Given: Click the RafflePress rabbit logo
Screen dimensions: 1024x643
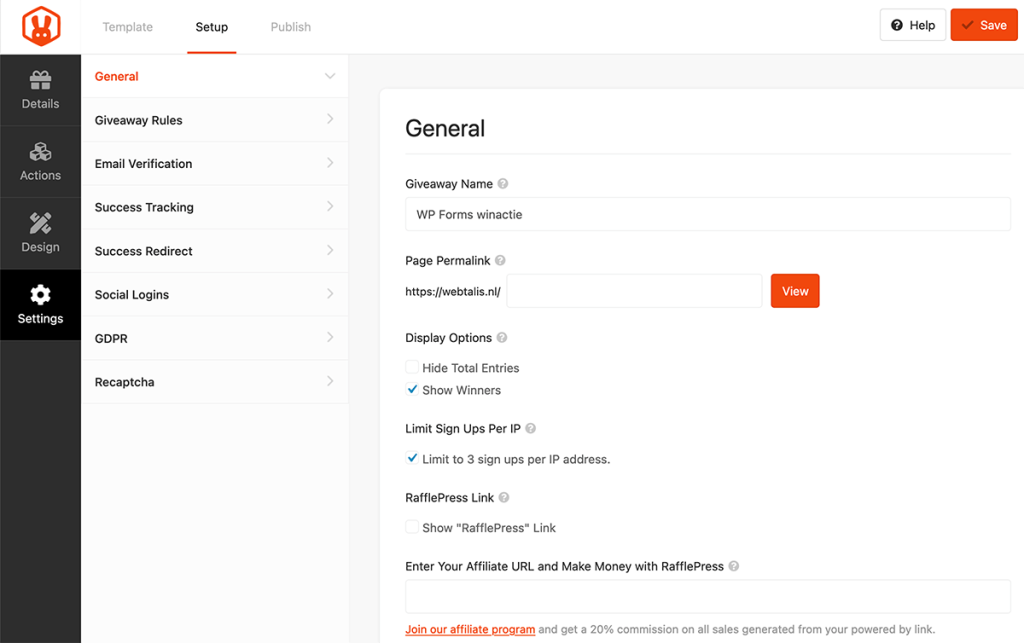Looking at the screenshot, I should coord(40,27).
